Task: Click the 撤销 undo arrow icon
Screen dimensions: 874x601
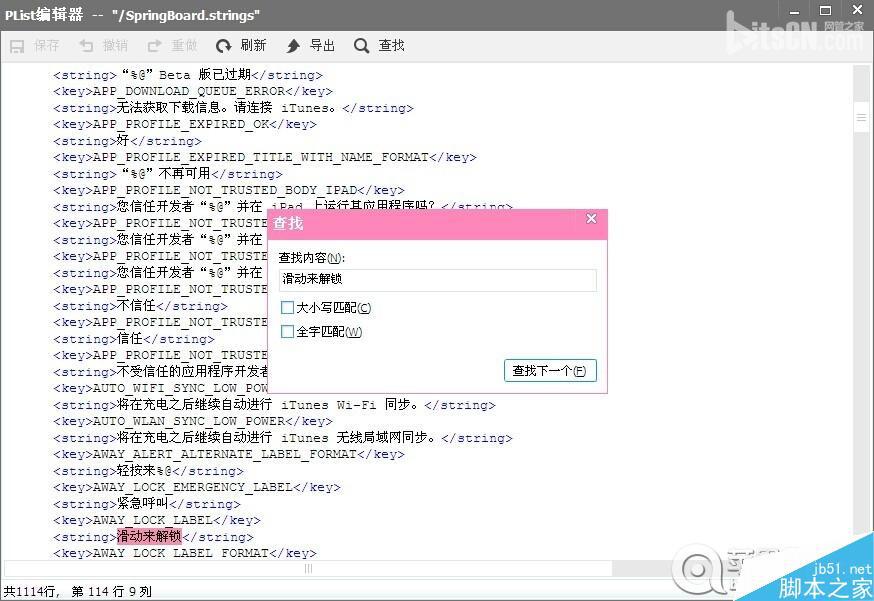Action: pos(86,46)
